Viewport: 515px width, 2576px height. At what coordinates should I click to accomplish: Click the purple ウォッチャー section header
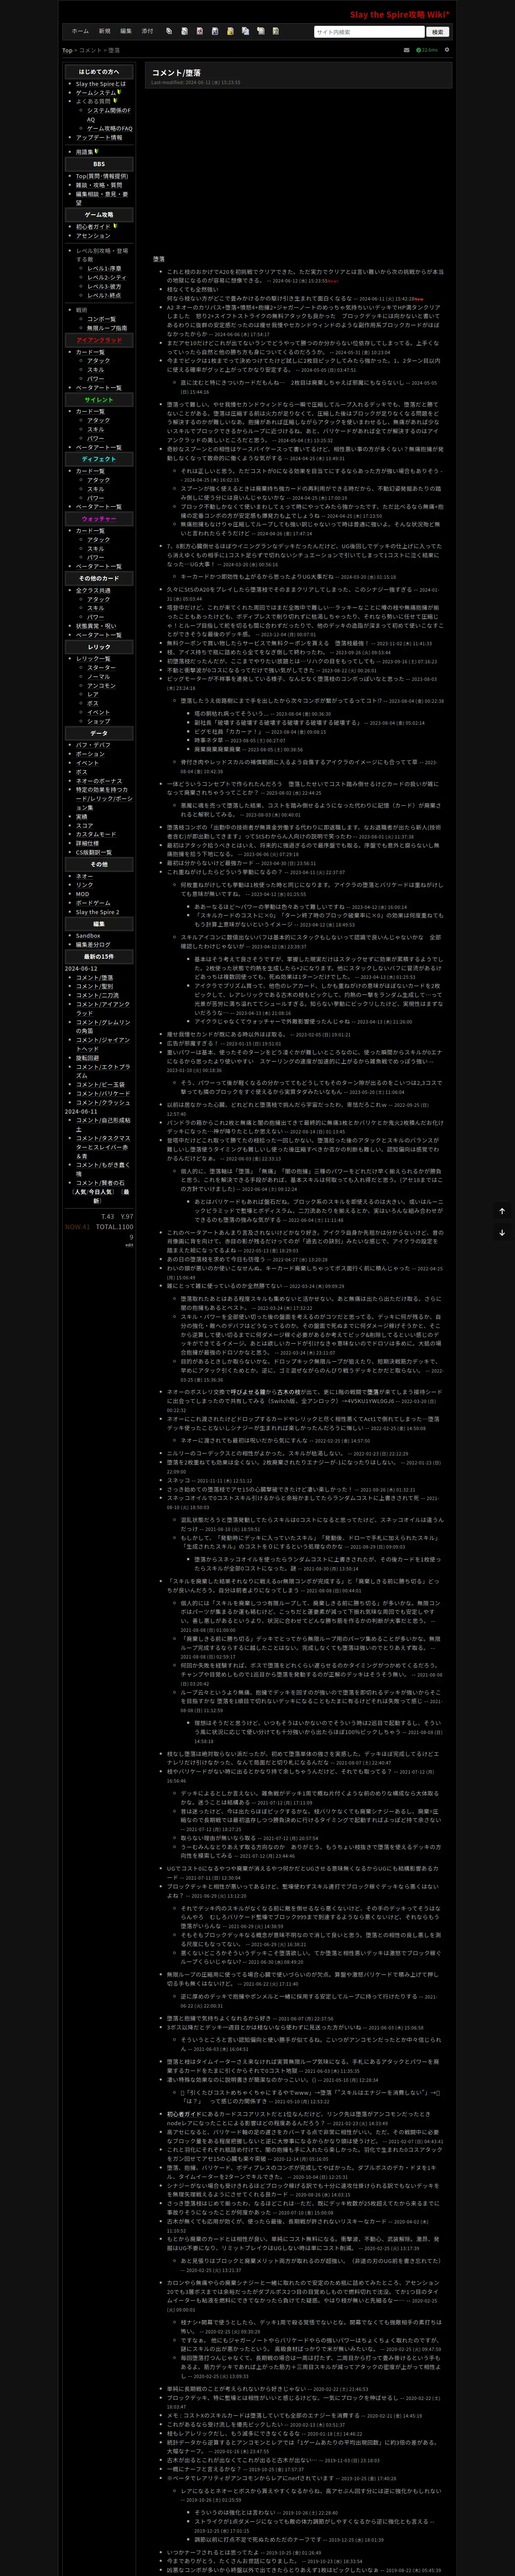pyautogui.click(x=99, y=519)
